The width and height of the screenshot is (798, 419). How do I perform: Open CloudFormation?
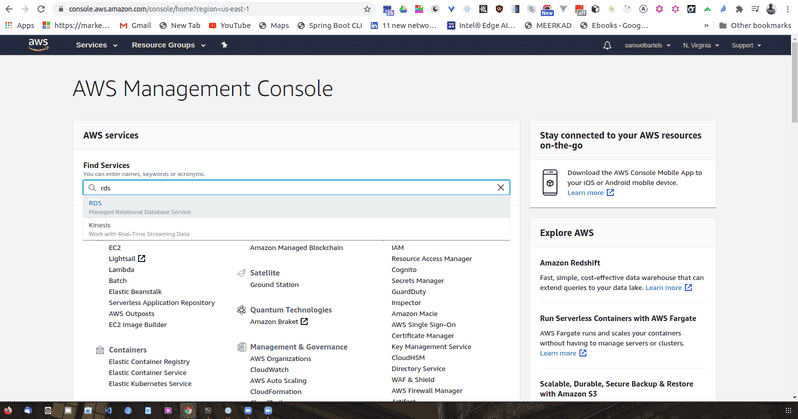coord(275,392)
